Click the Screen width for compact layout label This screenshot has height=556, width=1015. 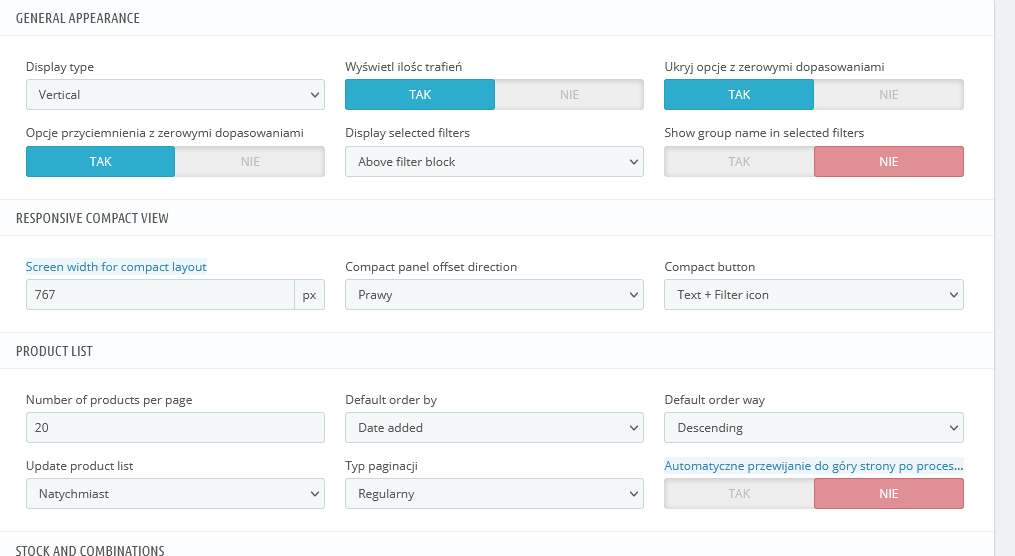[x=116, y=267]
